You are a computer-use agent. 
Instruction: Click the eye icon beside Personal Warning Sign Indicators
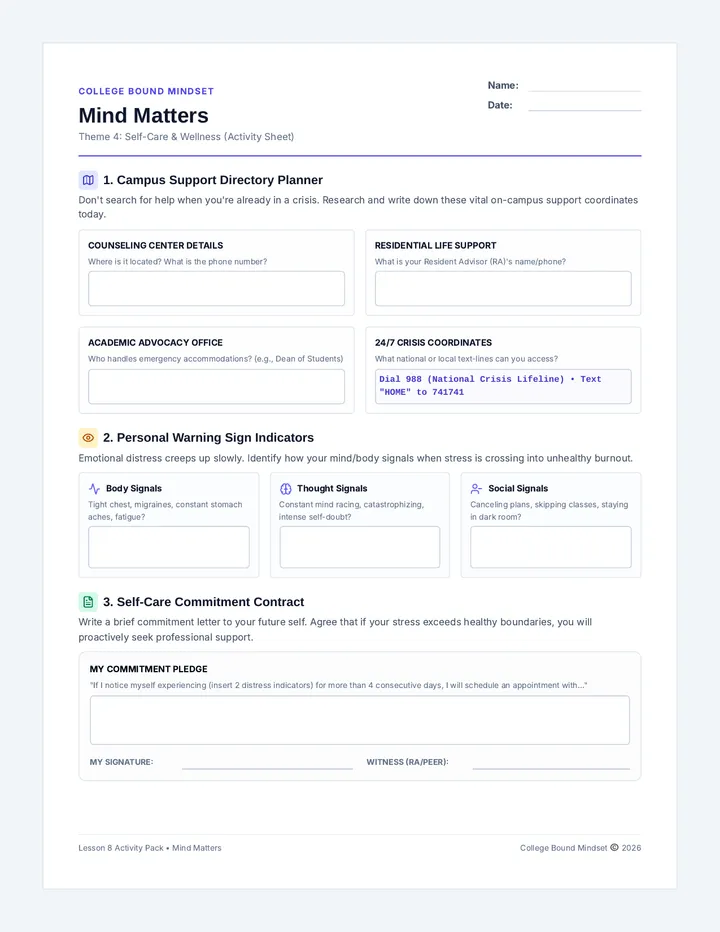[88, 438]
